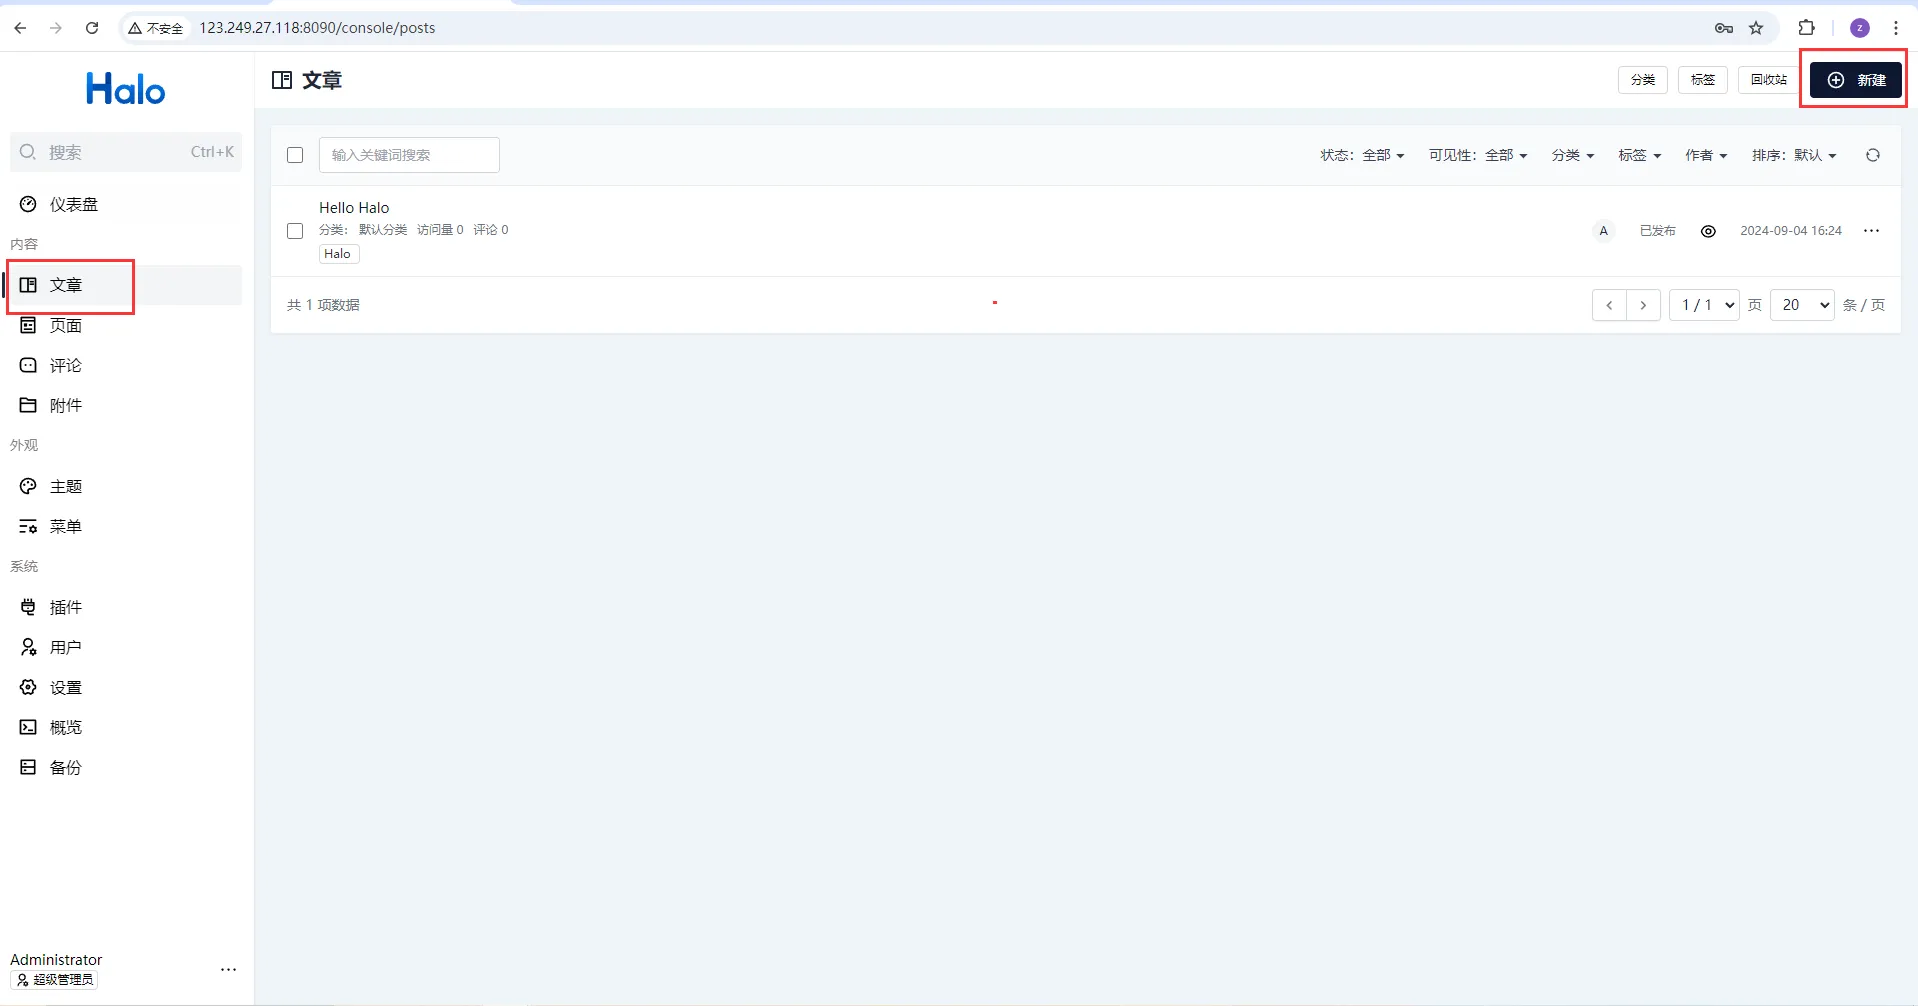
Task: Go to the previous page of posts
Action: (x=1609, y=305)
